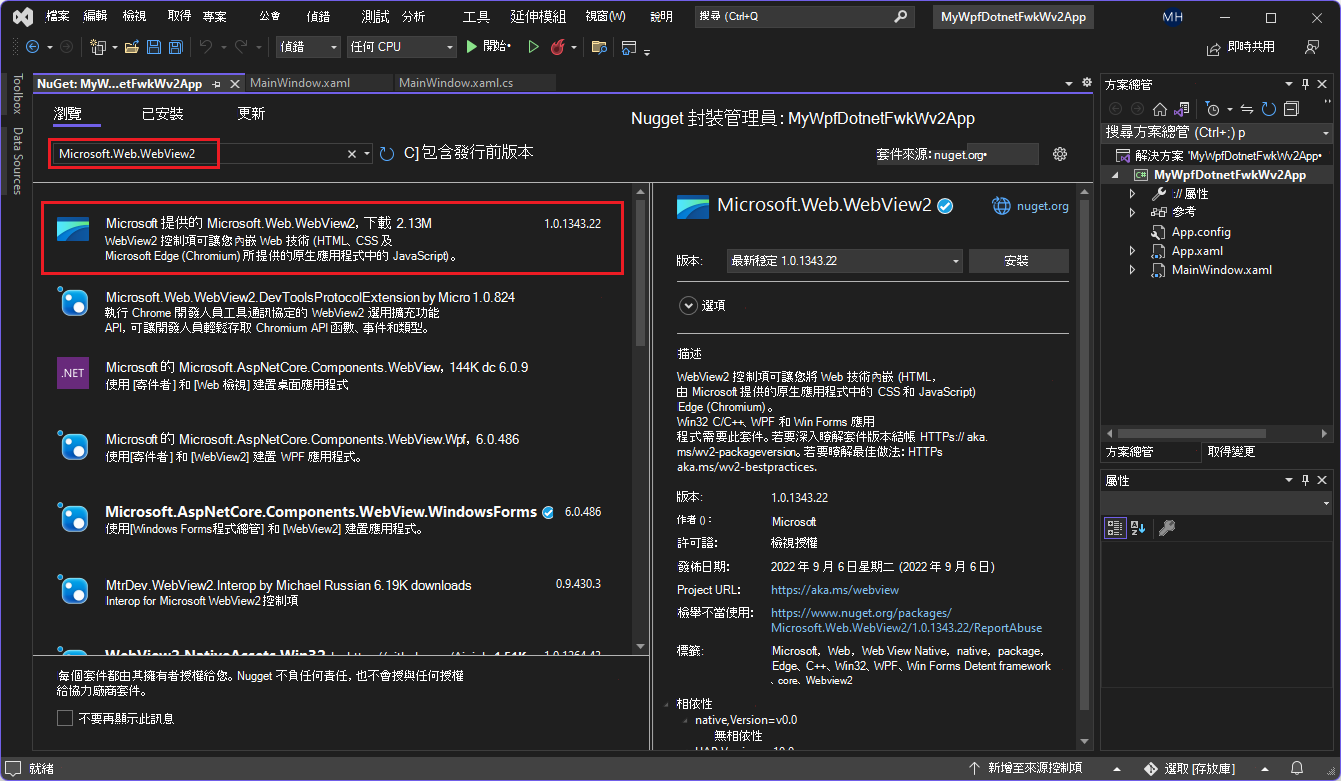1341x781 pixels.
Task: Click the navigate backward arrow in main toolbar
Action: pos(32,47)
